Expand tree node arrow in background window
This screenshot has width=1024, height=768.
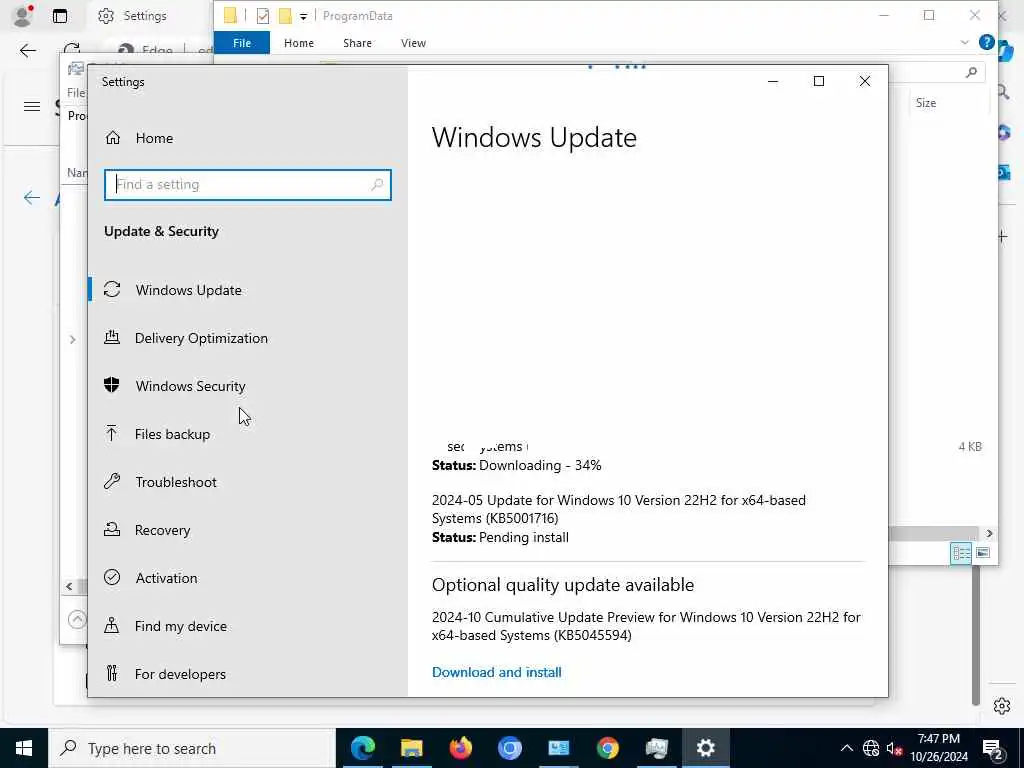[72, 340]
